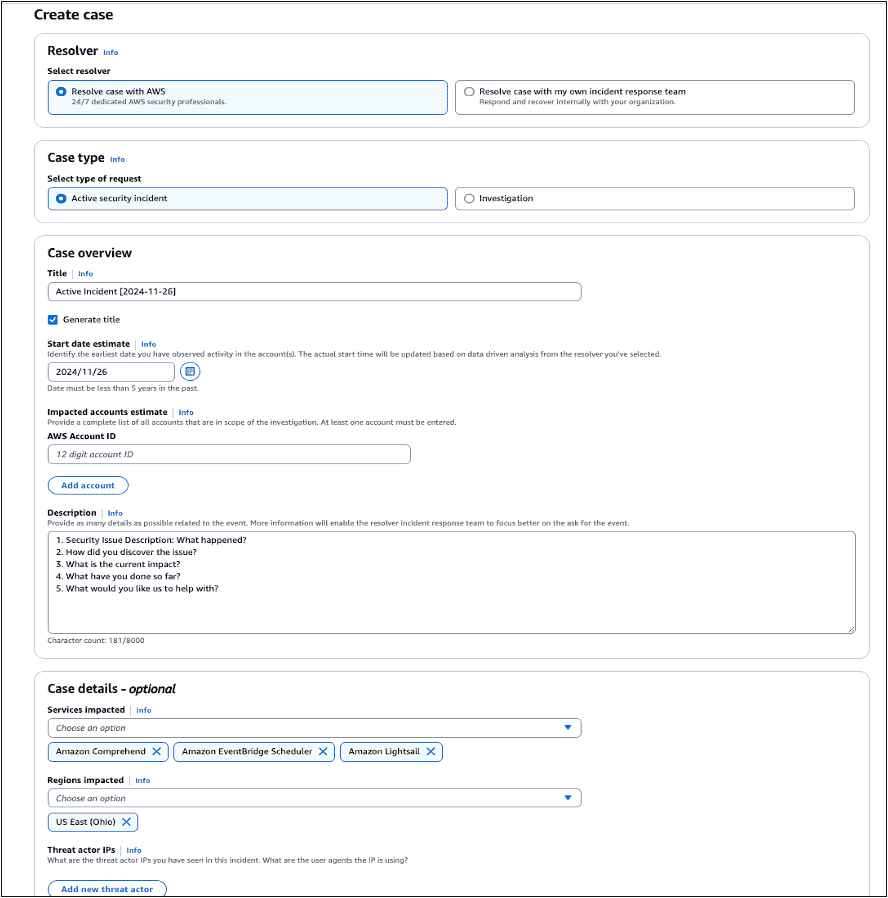Open Info link next to Resolver
888x898 pixels.
(x=110, y=52)
